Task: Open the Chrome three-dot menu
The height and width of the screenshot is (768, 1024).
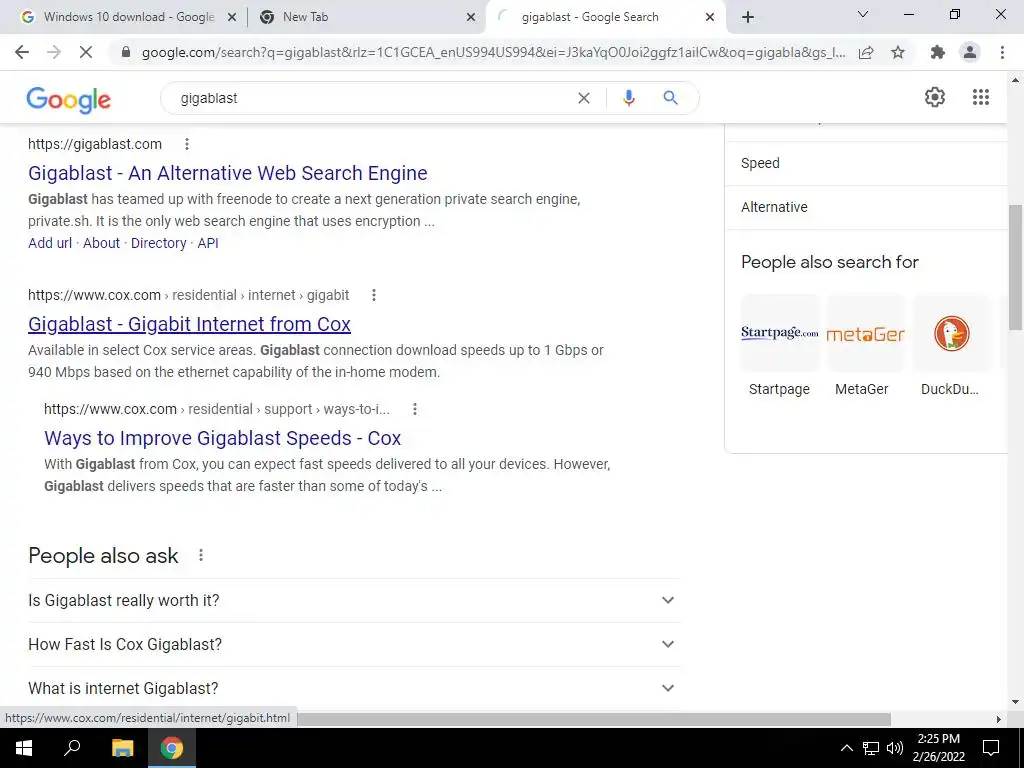Action: coord(1002,52)
